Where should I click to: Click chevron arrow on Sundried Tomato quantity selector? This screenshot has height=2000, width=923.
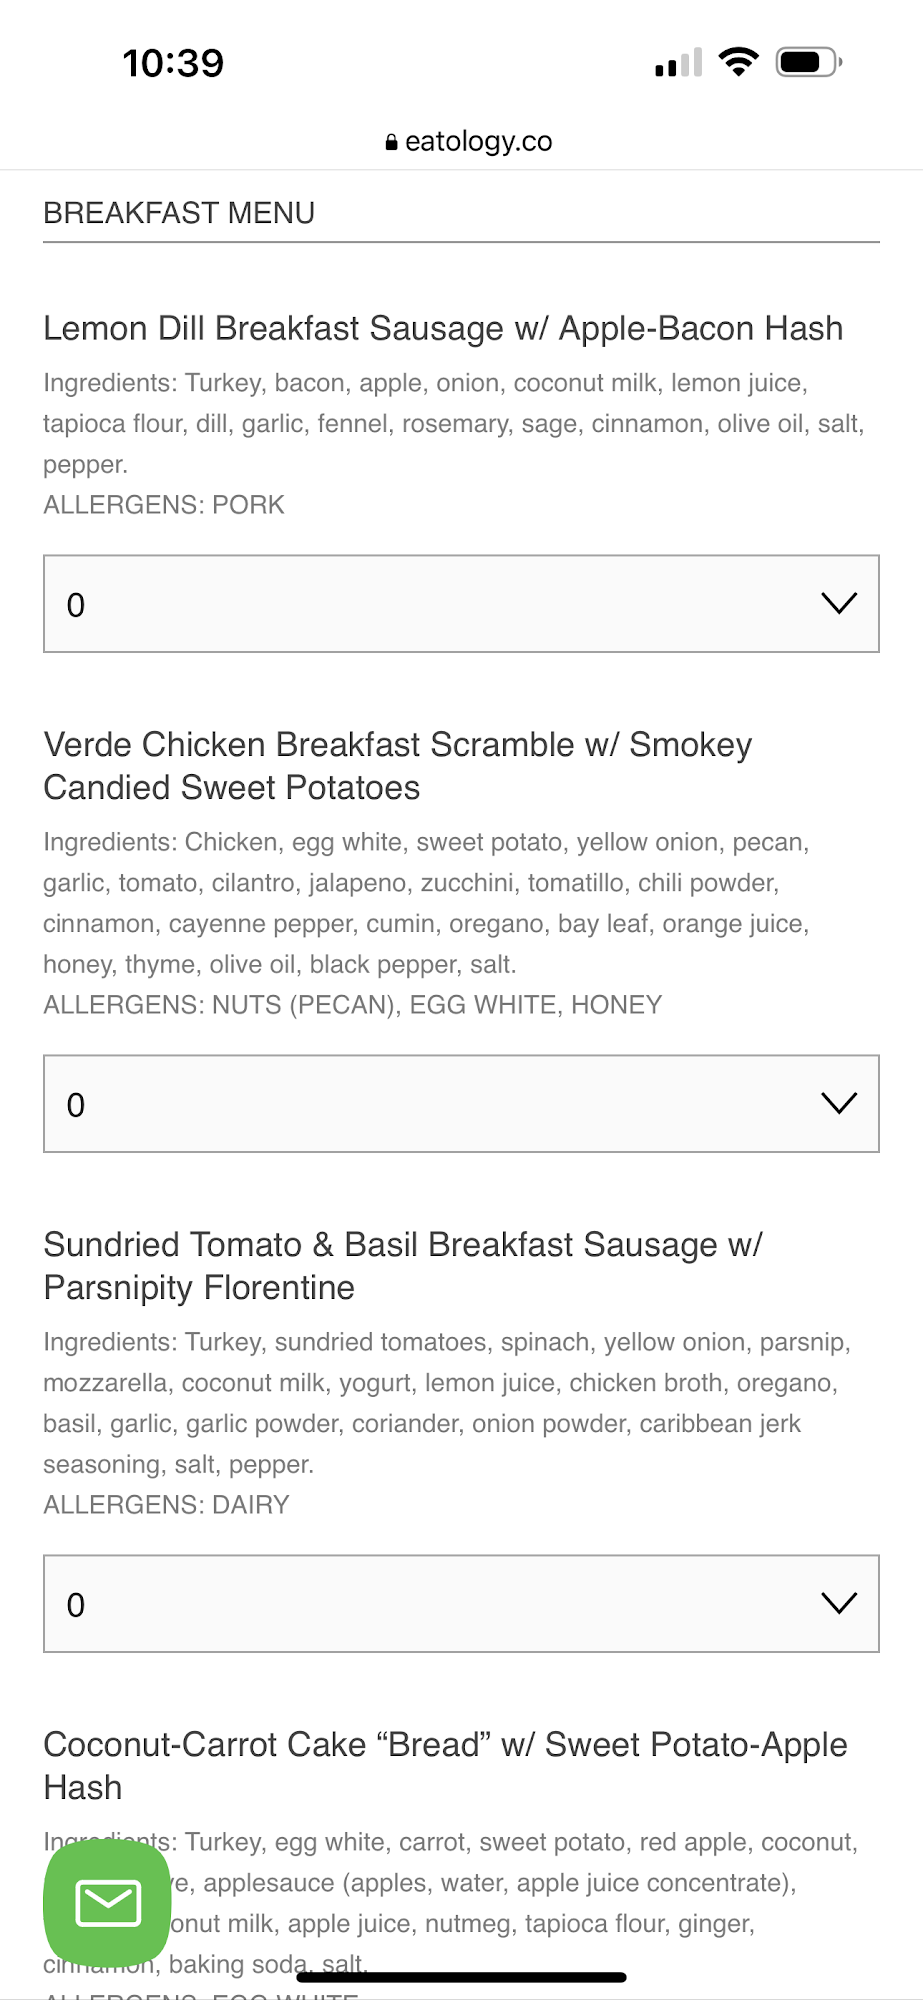[x=838, y=1604]
